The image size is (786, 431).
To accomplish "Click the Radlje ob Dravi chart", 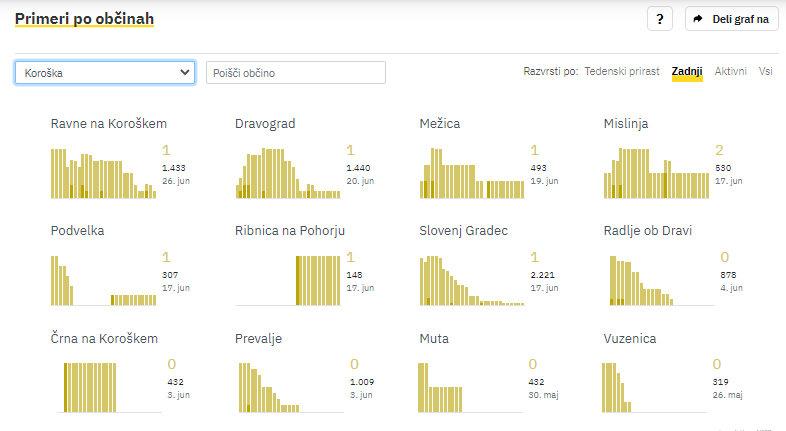I will click(x=656, y=279).
